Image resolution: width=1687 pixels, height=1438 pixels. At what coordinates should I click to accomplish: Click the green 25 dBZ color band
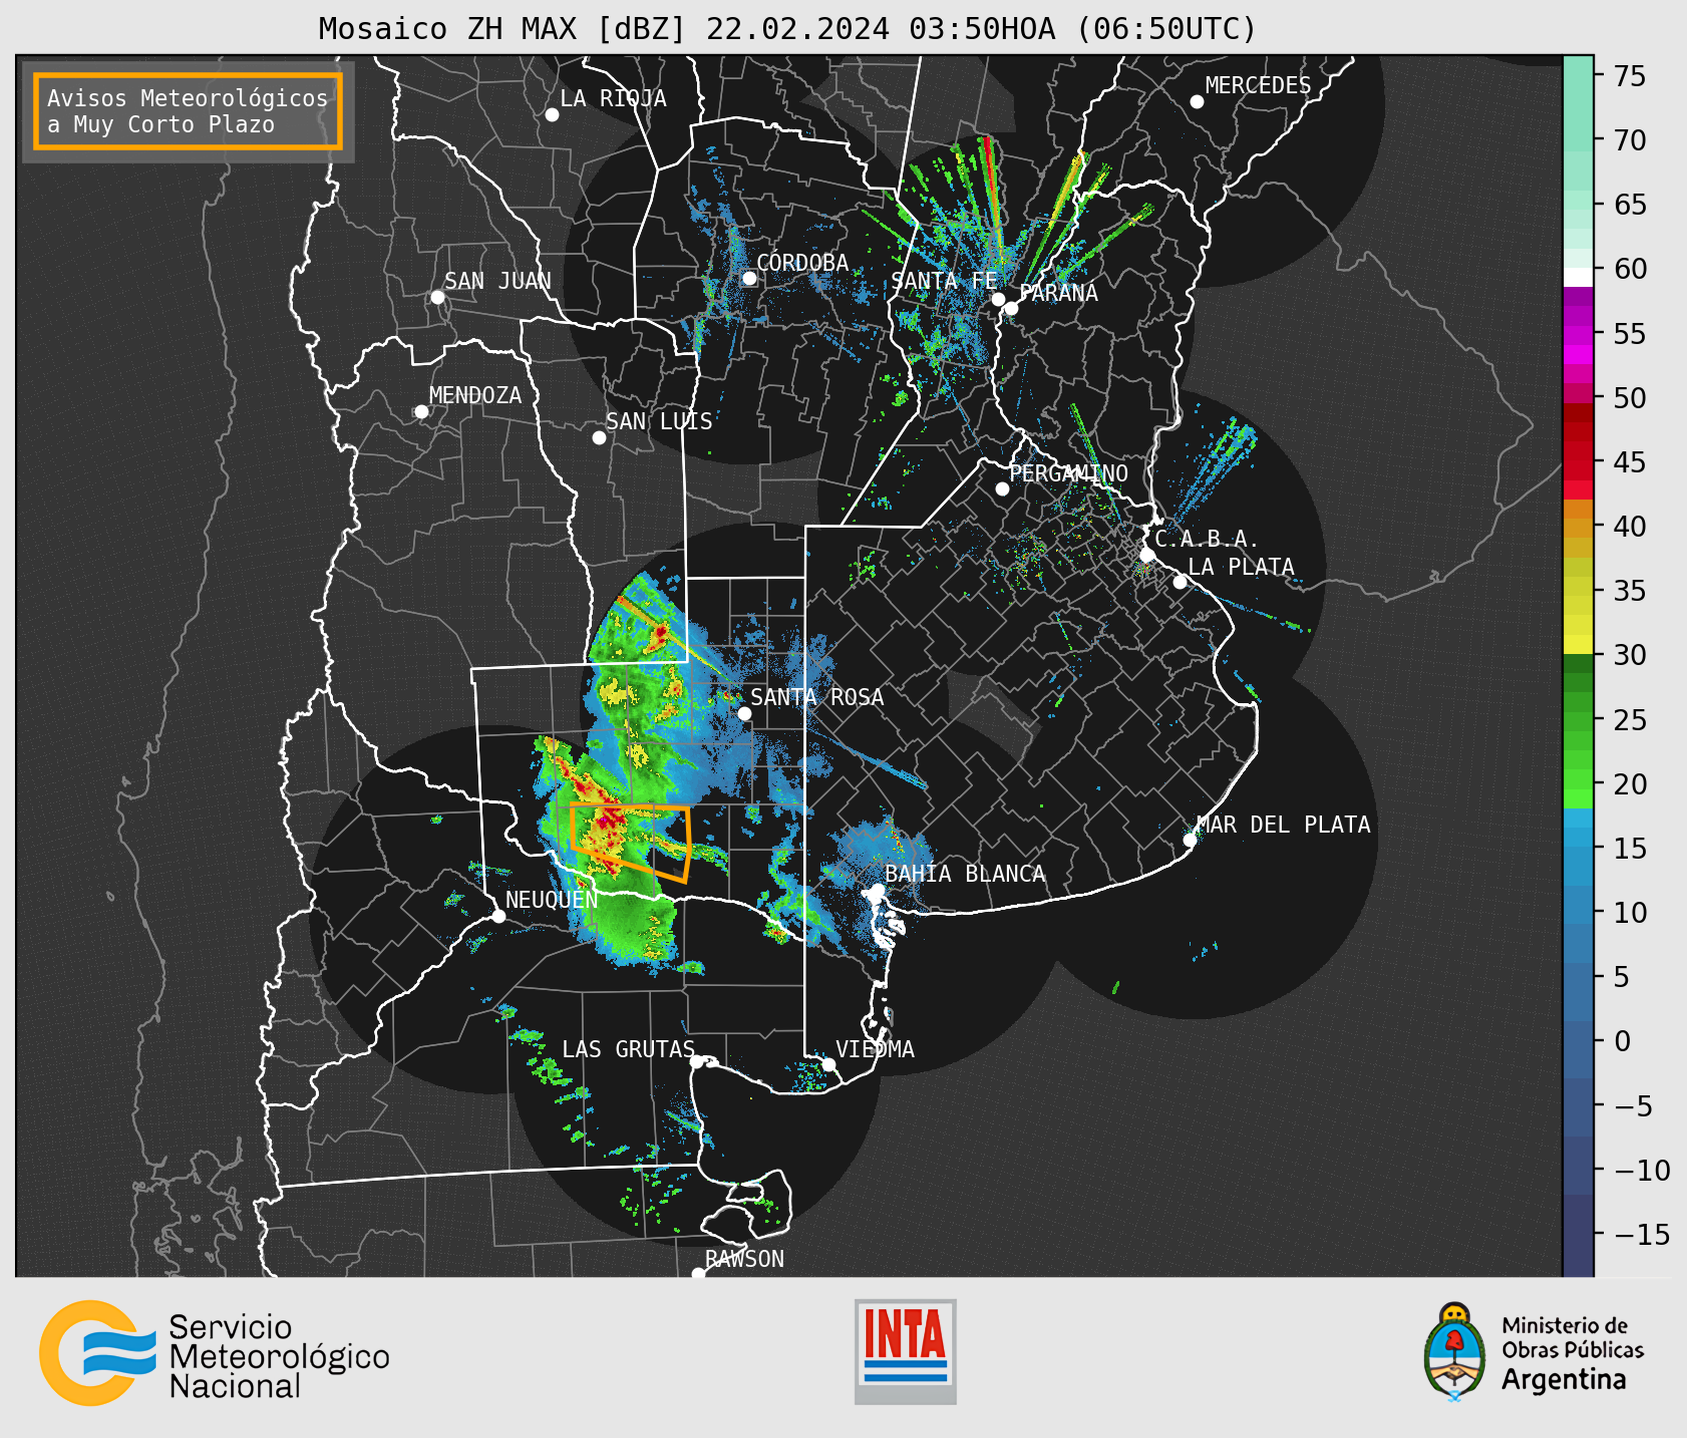(1578, 720)
